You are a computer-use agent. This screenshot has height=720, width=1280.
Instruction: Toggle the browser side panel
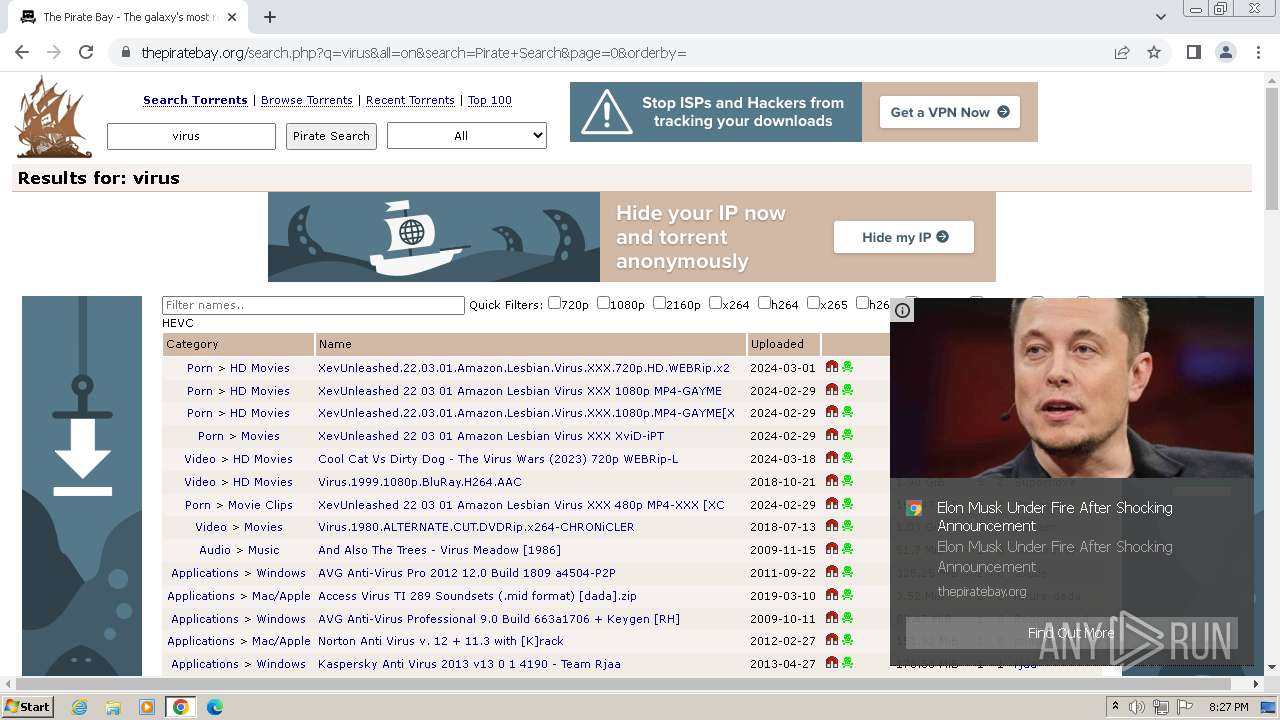coord(1193,52)
